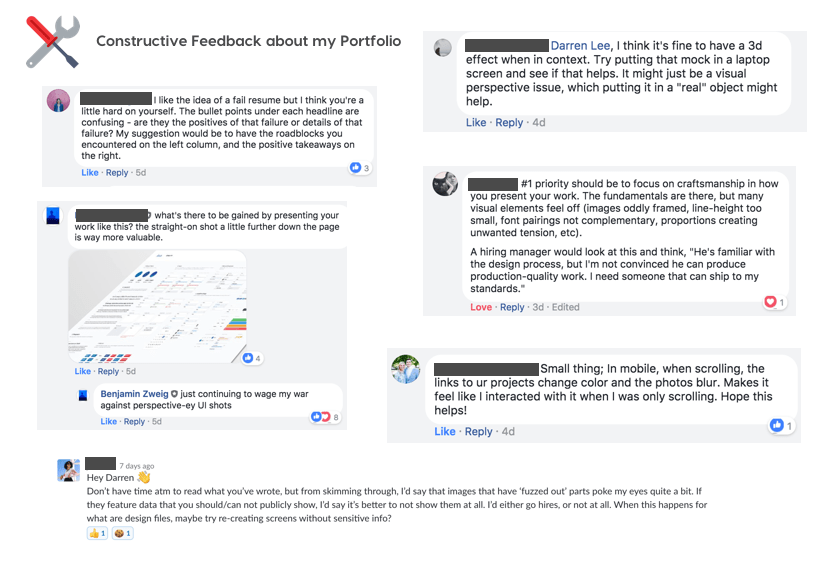This screenshot has width=820, height=566.
Task: Open the perspective UI screenshot thumbnail
Action: (158, 307)
